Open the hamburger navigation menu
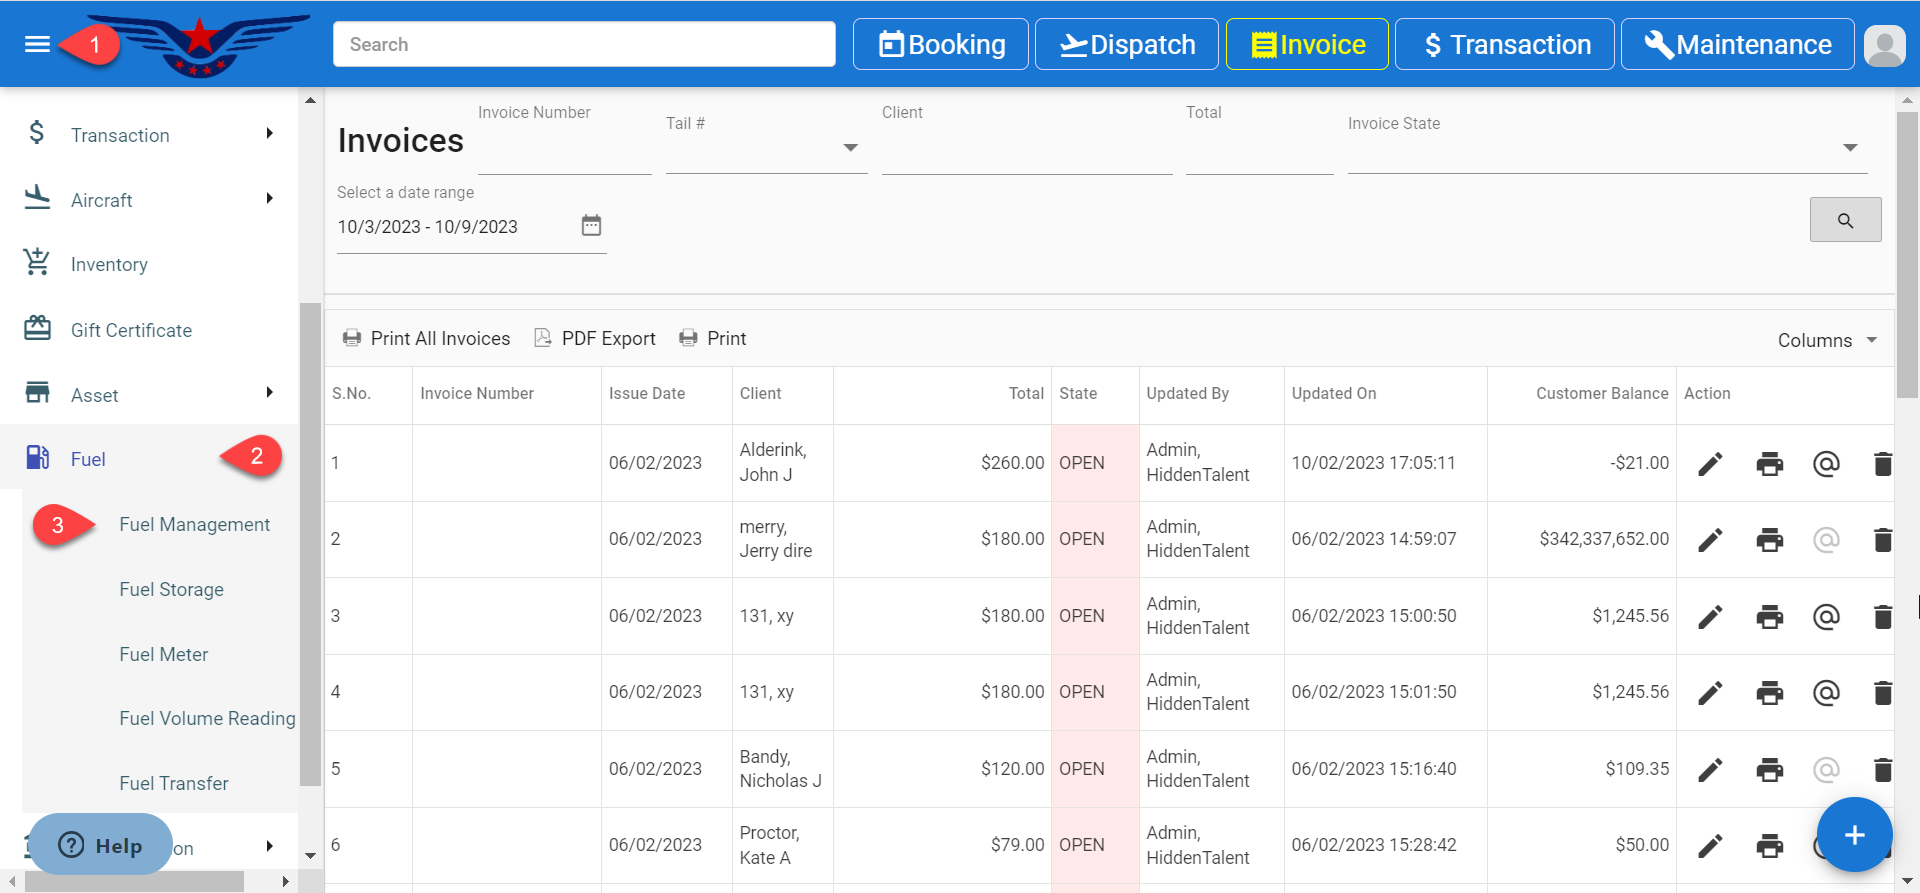This screenshot has width=1920, height=893. coord(37,44)
